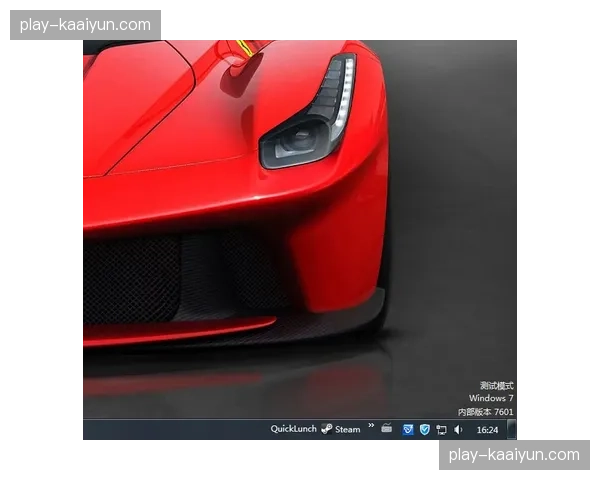Open the network connection tray icon

click(441, 429)
